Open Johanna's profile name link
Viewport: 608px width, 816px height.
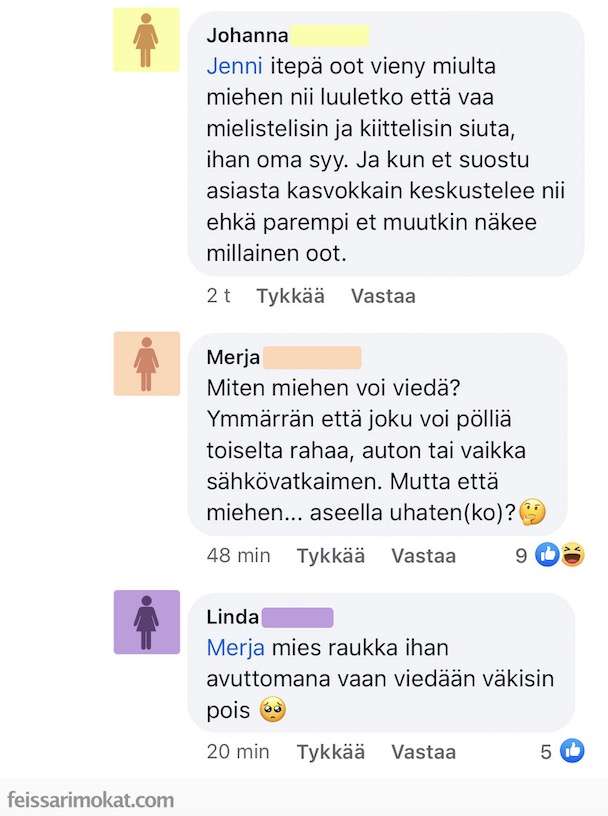click(247, 36)
